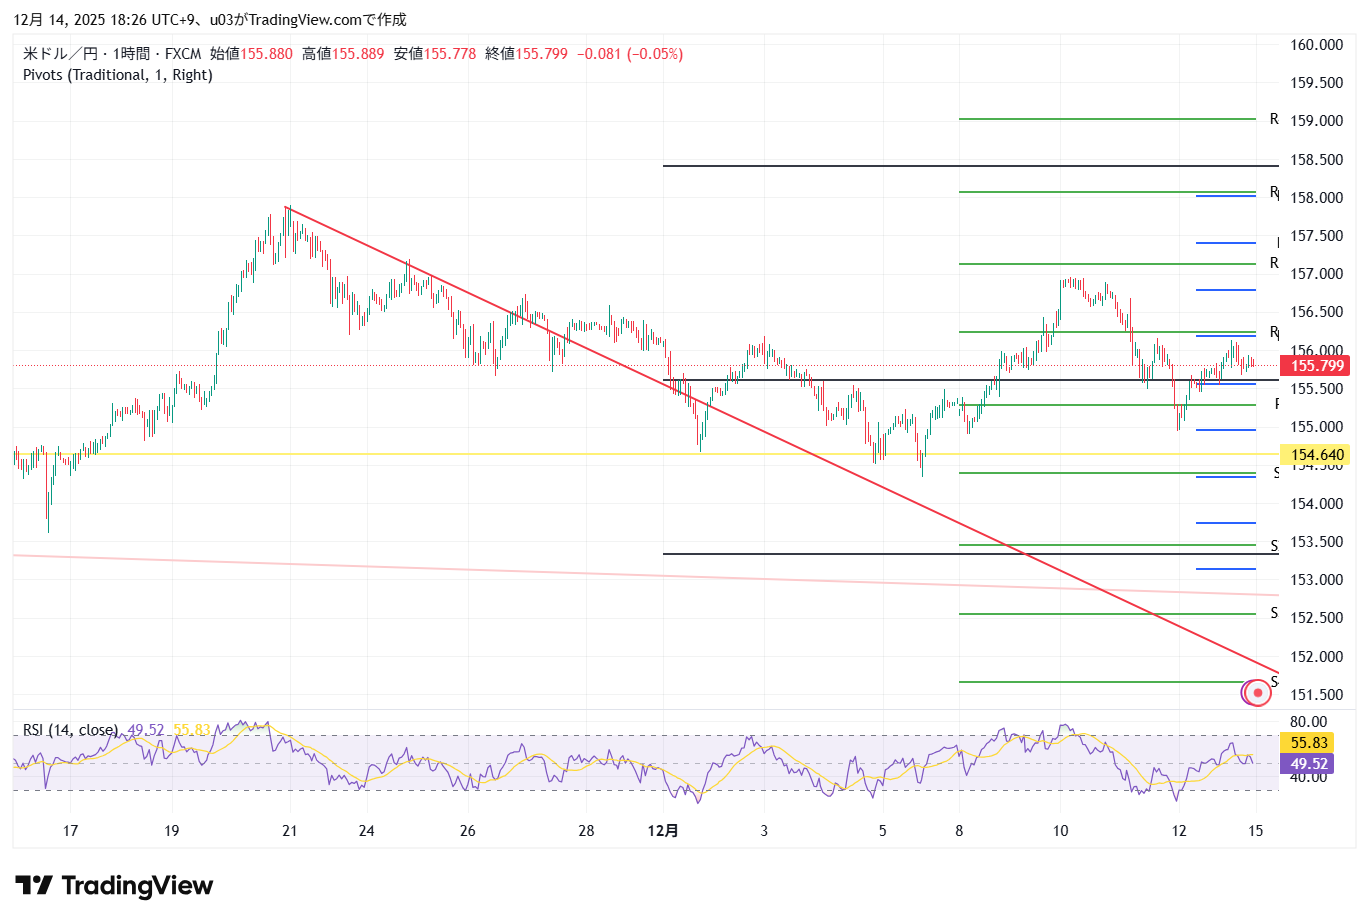The height and width of the screenshot is (923, 1369).
Task: Click the yellow 55.83 RSI value tag
Action: pyautogui.click(x=1309, y=743)
